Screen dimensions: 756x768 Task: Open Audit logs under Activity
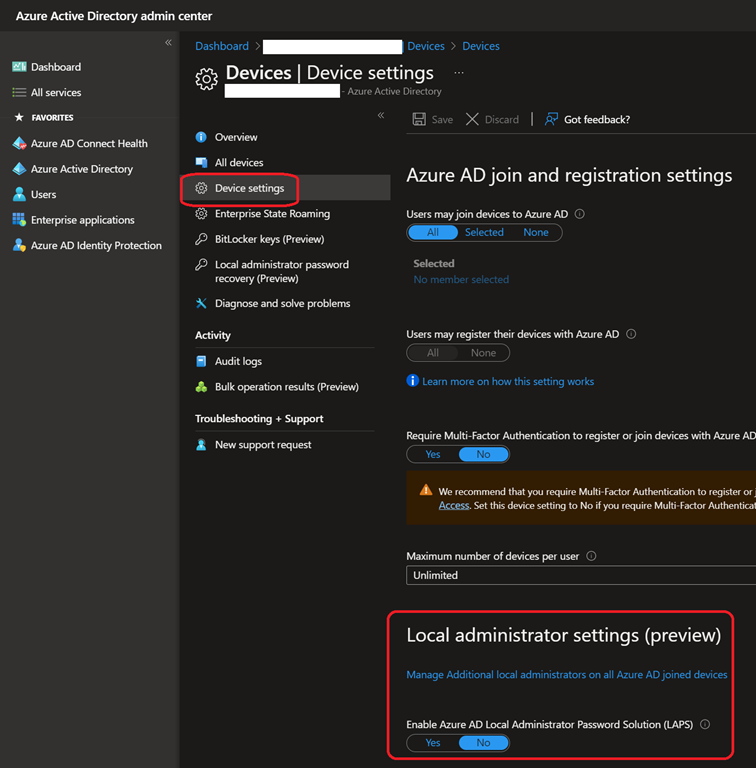click(x=238, y=361)
